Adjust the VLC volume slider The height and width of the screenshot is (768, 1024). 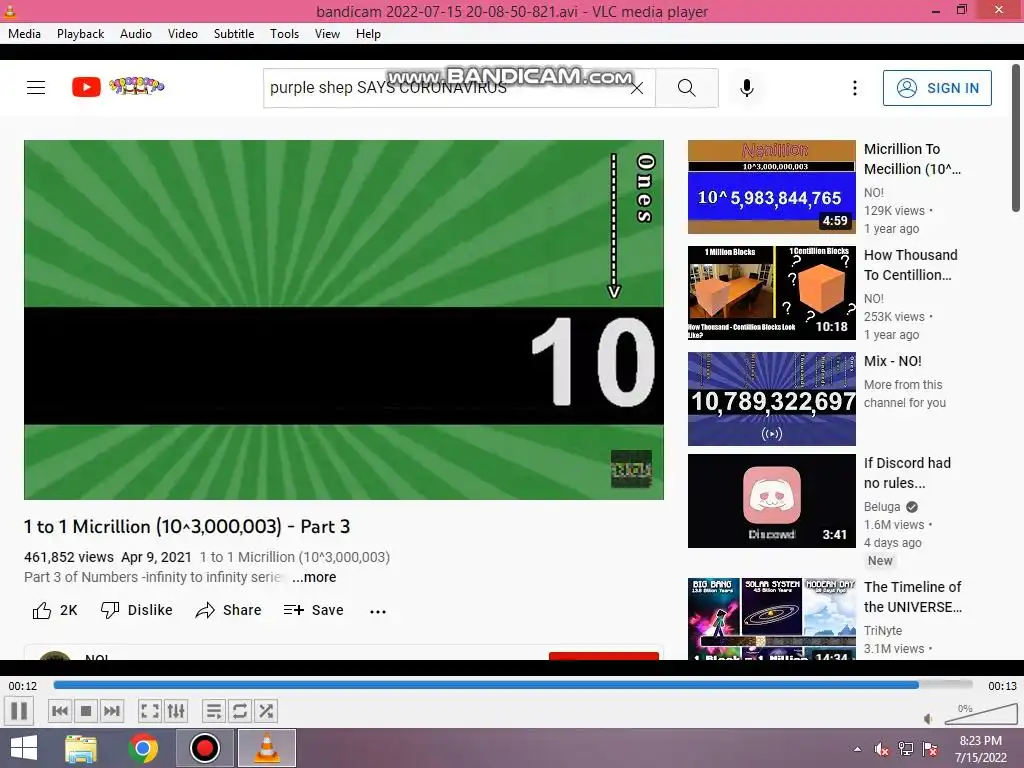[x=981, y=714]
